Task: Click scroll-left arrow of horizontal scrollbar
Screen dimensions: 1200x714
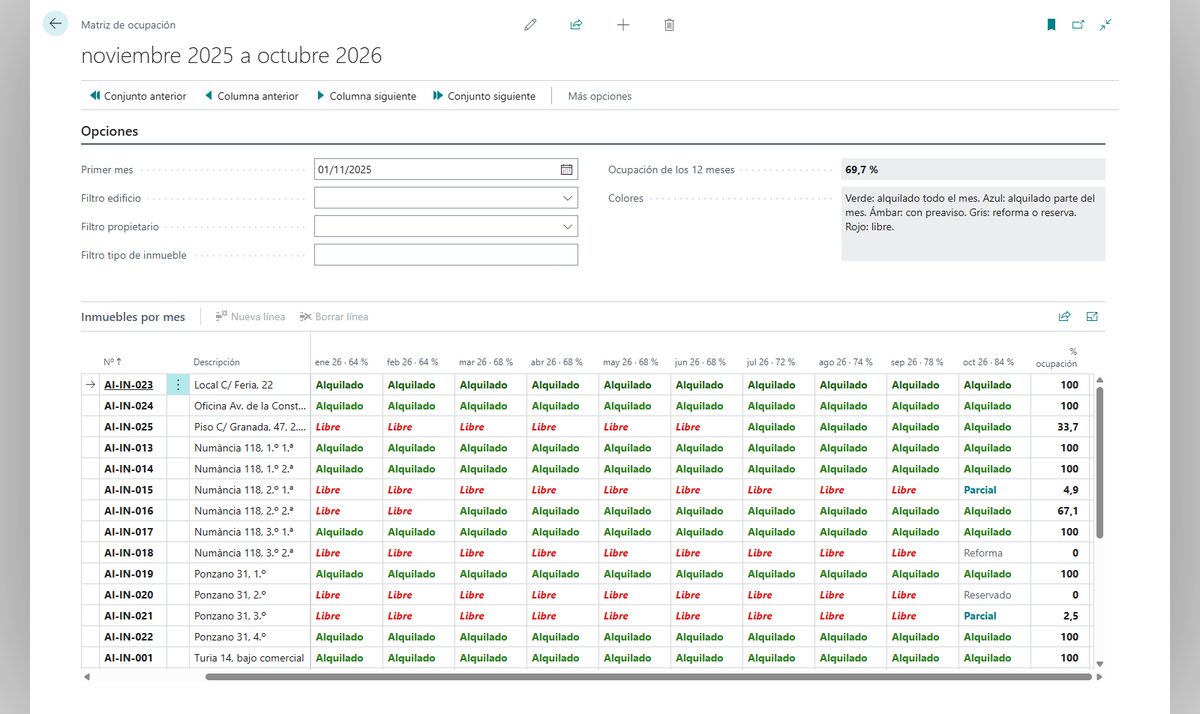Action: (x=86, y=677)
